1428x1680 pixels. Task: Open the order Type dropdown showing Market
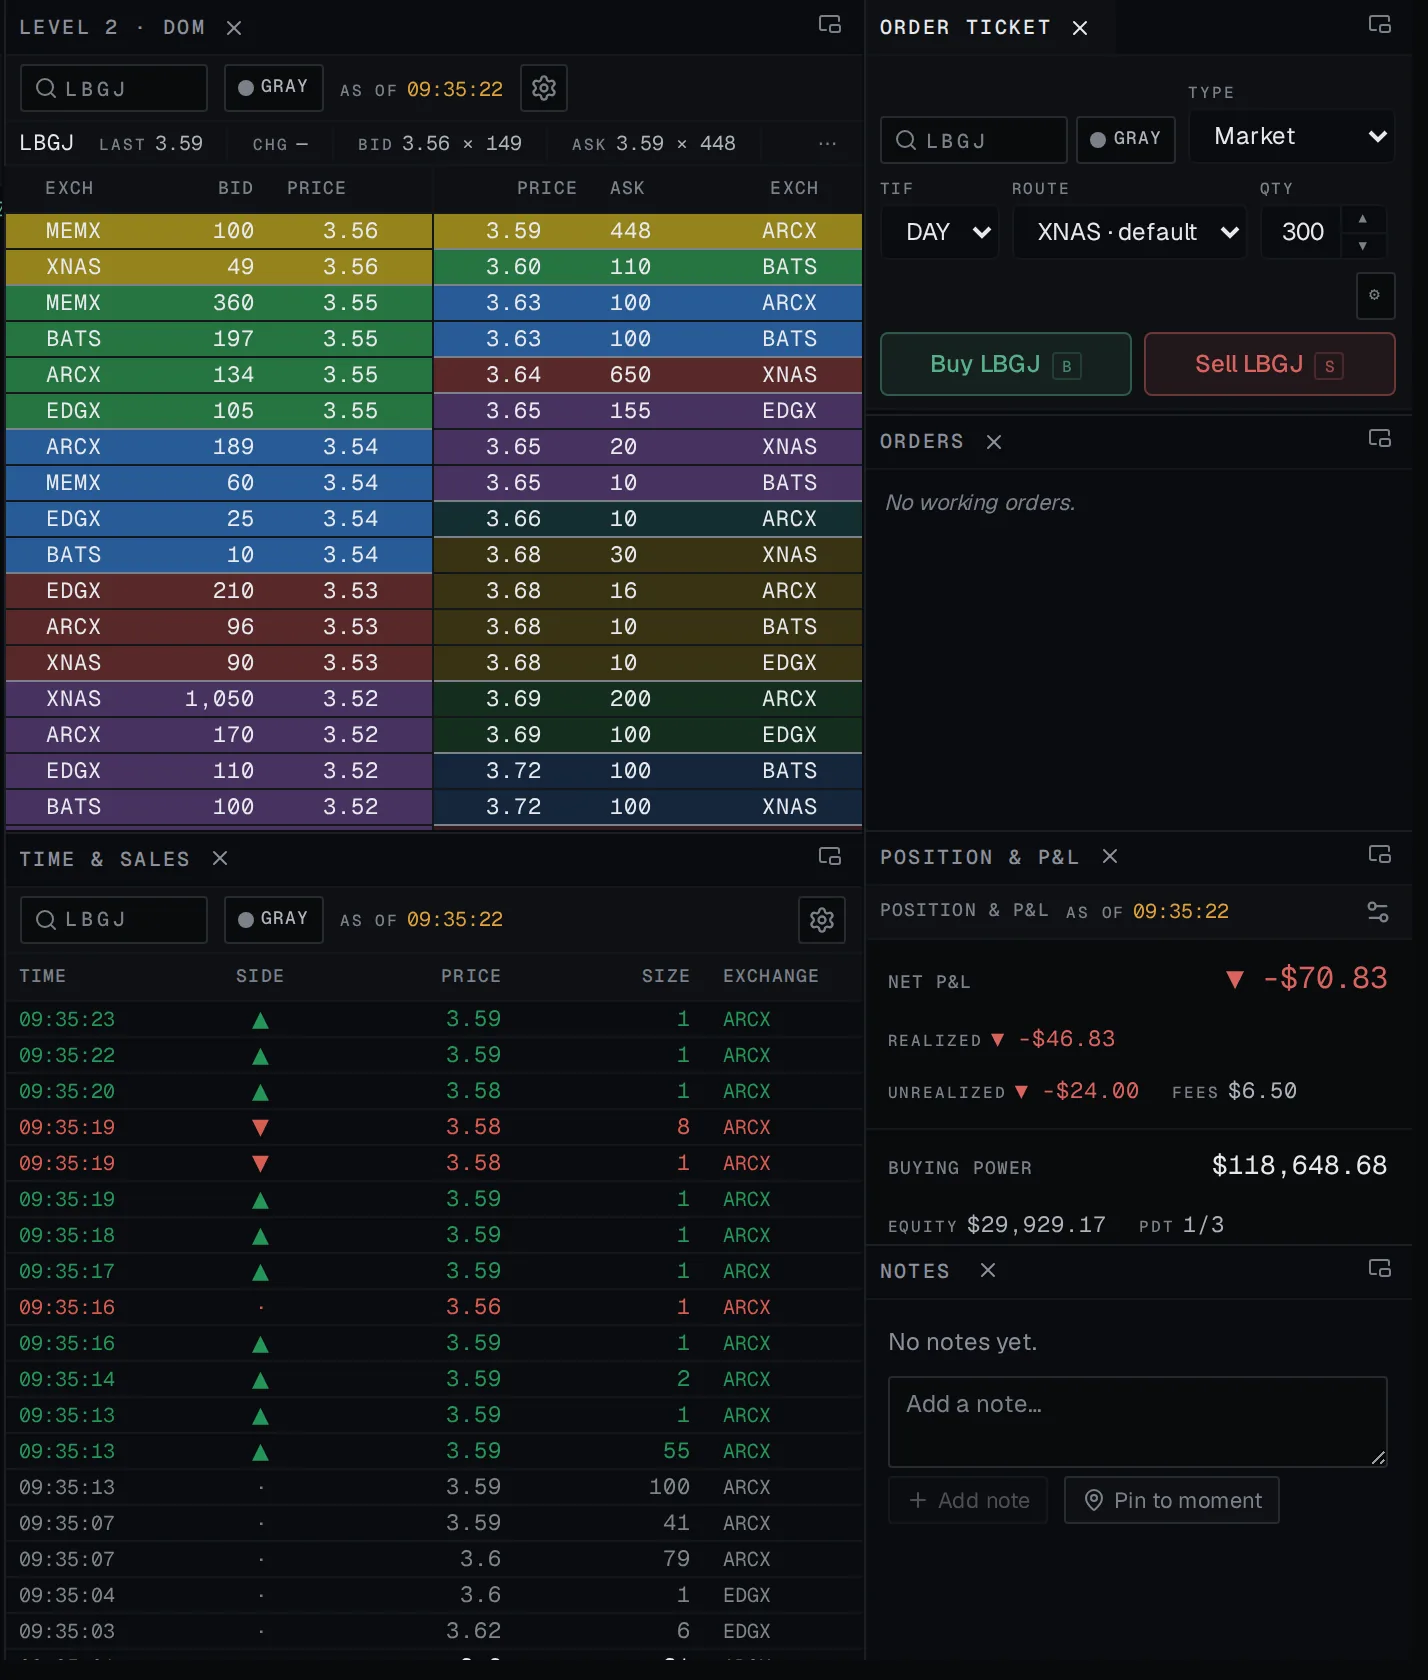click(1292, 136)
